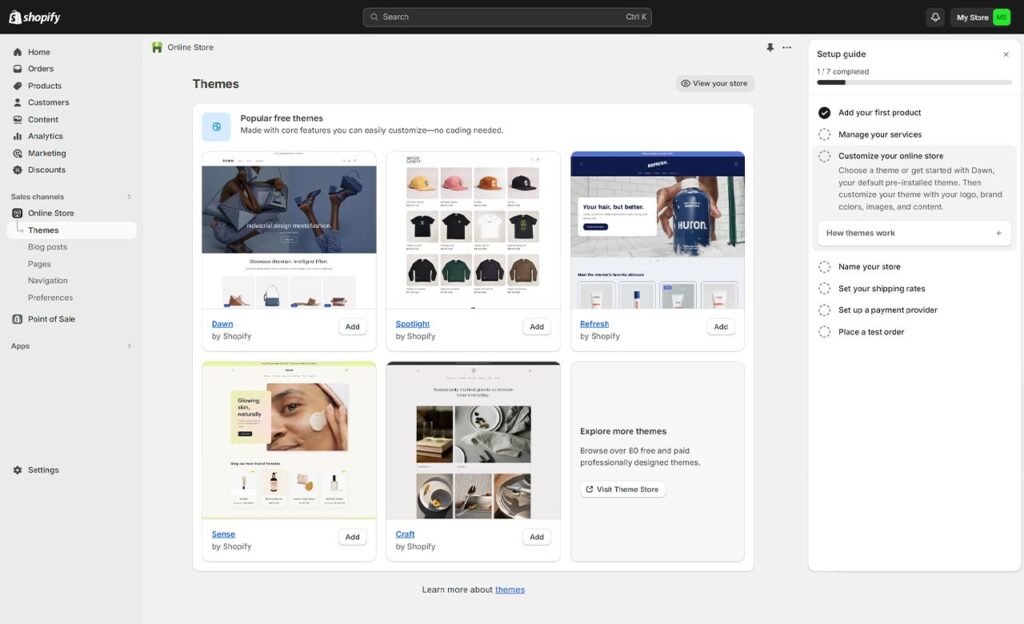1024x624 pixels.
Task: Open Blog posts in sidebar
Action: pos(47,247)
